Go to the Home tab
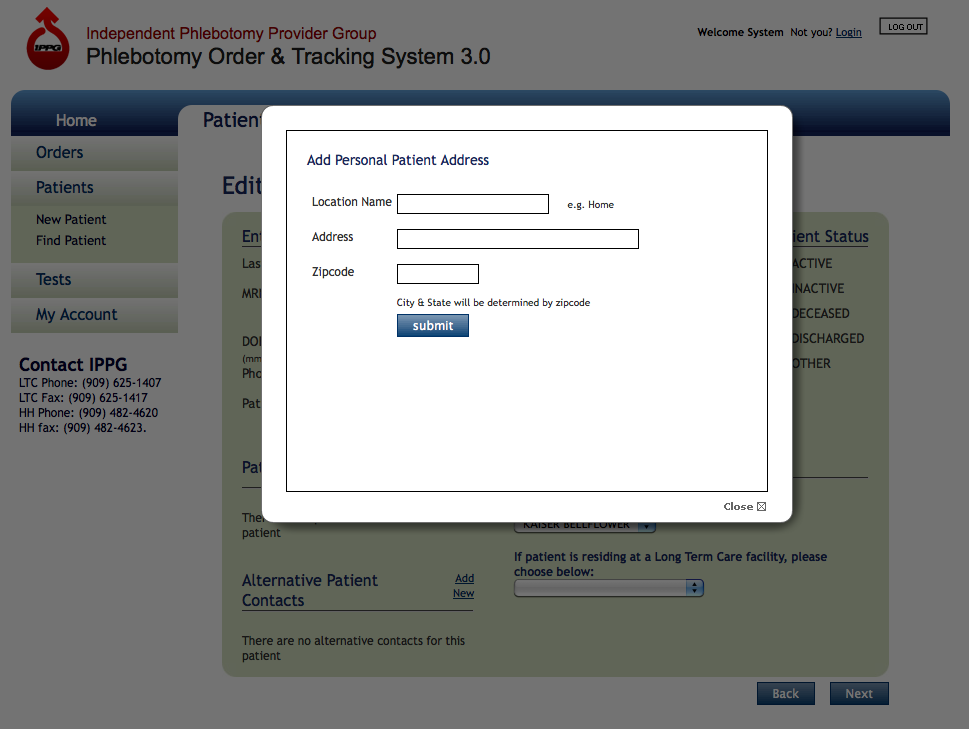 (76, 120)
